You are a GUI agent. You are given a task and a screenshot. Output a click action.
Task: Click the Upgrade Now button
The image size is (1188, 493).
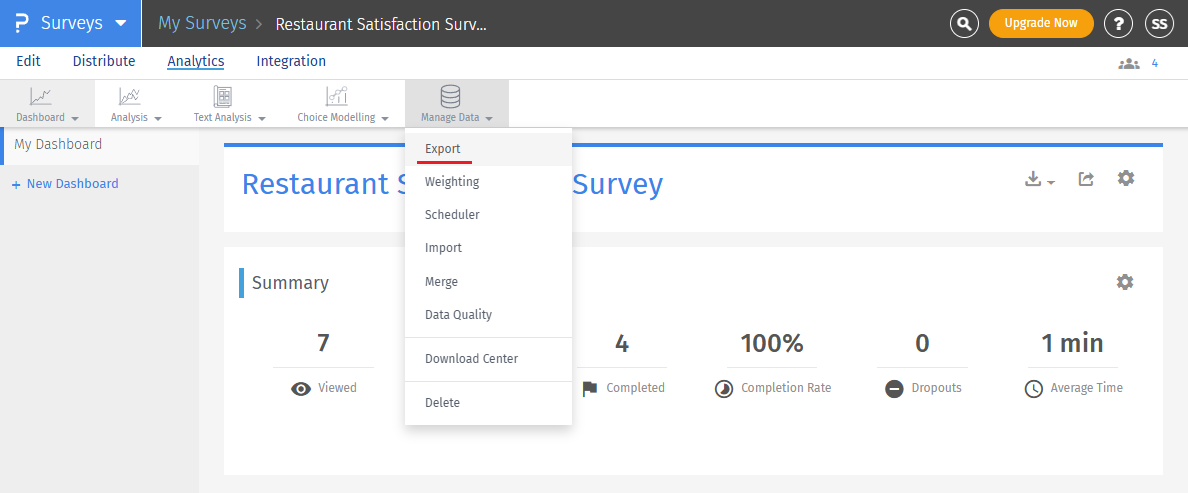1040,23
